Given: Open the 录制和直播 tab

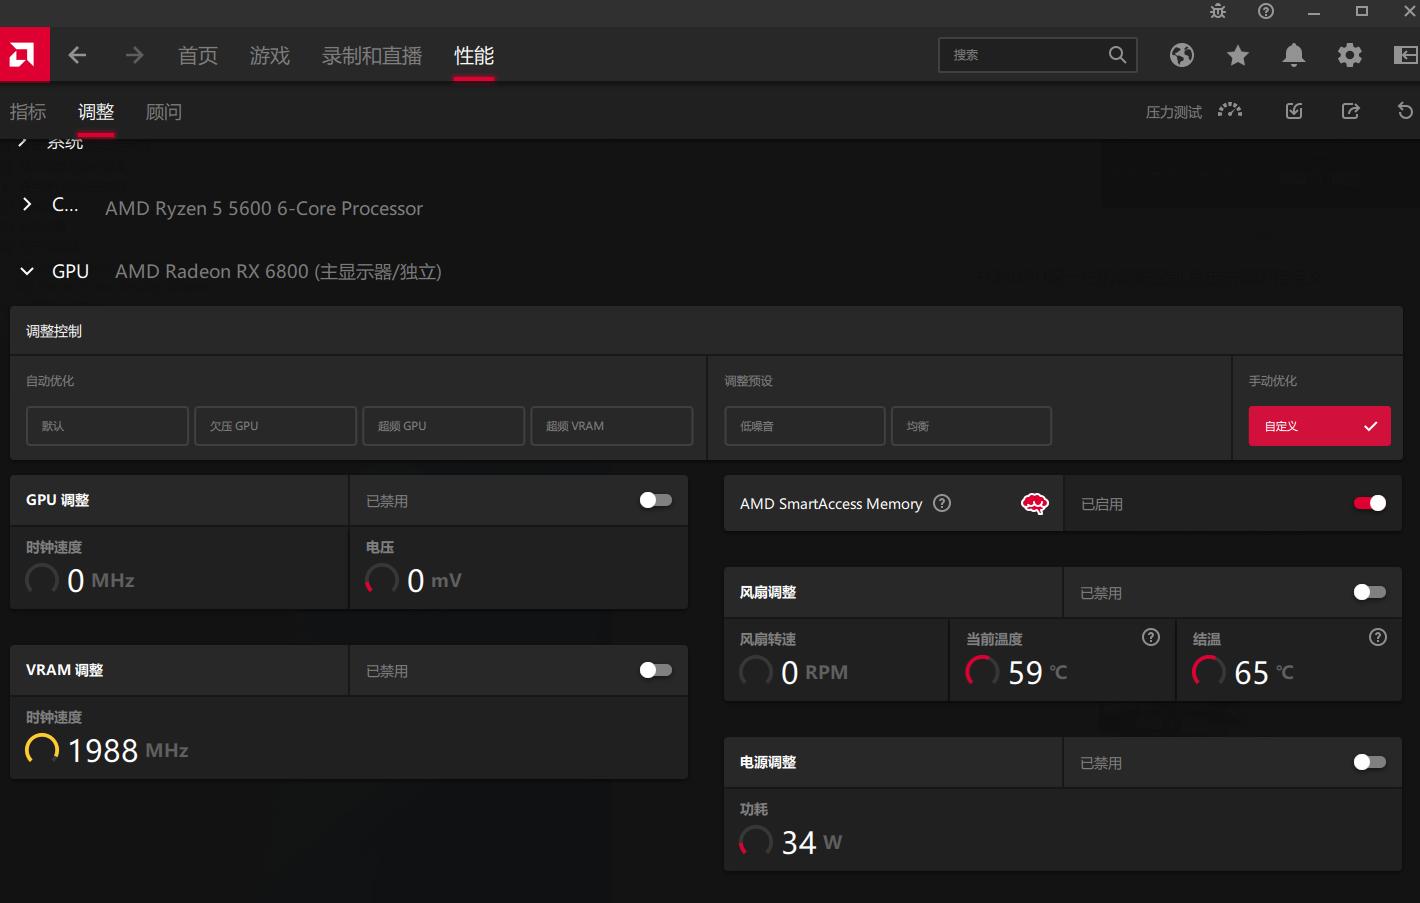Looking at the screenshot, I should click(x=372, y=56).
